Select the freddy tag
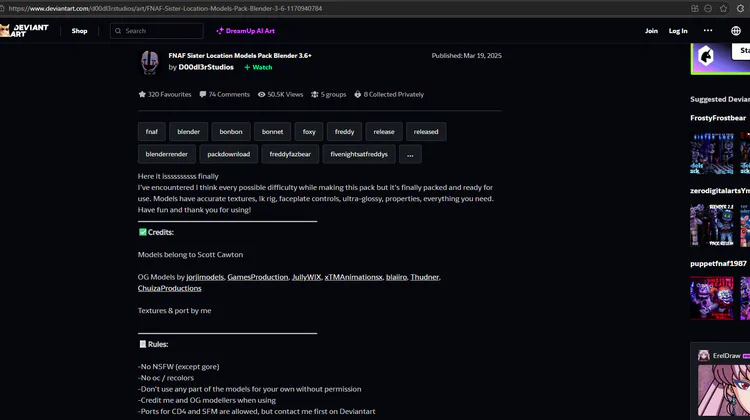 pyautogui.click(x=344, y=132)
